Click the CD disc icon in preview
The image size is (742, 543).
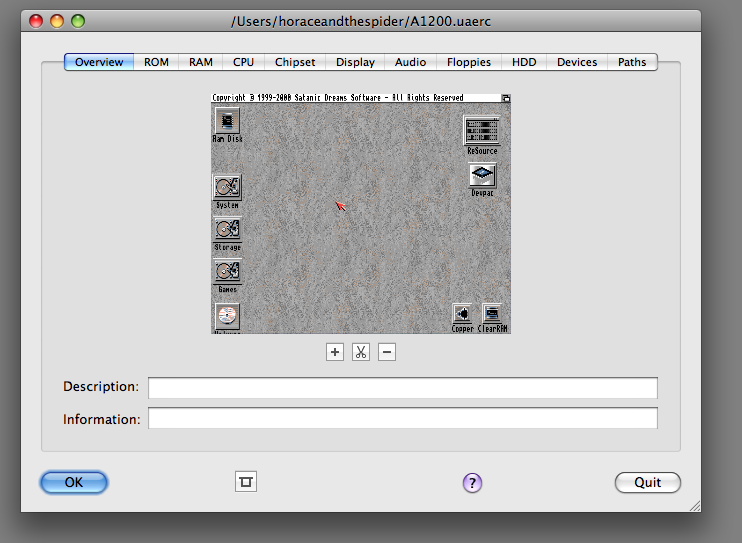228,317
